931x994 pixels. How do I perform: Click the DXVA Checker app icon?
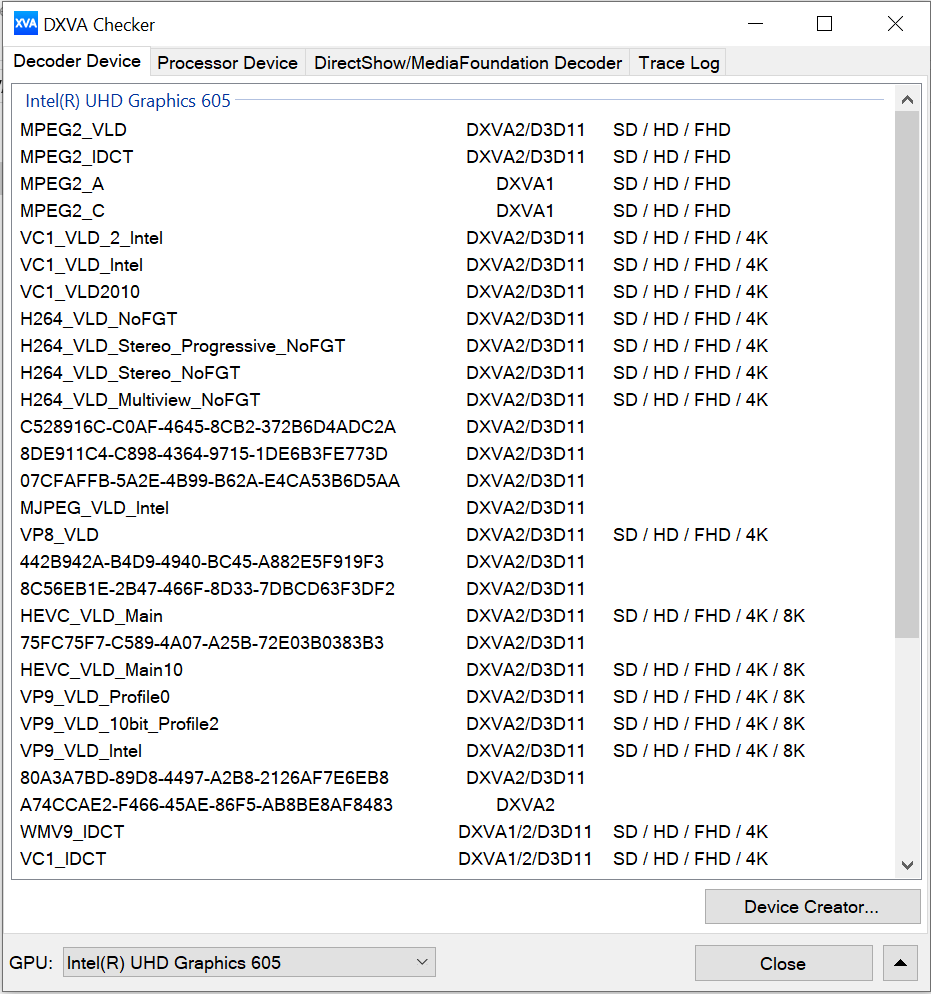pos(26,24)
